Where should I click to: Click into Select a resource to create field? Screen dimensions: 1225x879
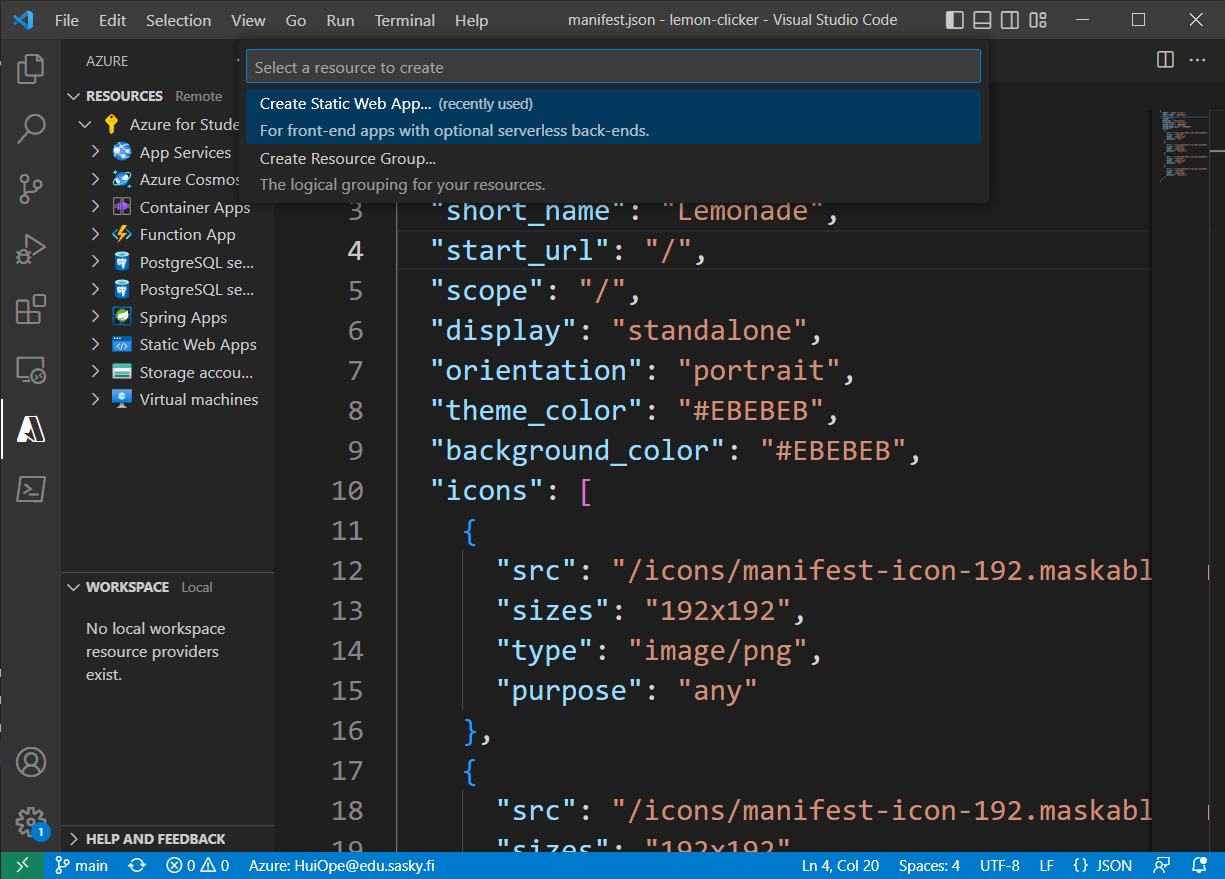pos(613,67)
